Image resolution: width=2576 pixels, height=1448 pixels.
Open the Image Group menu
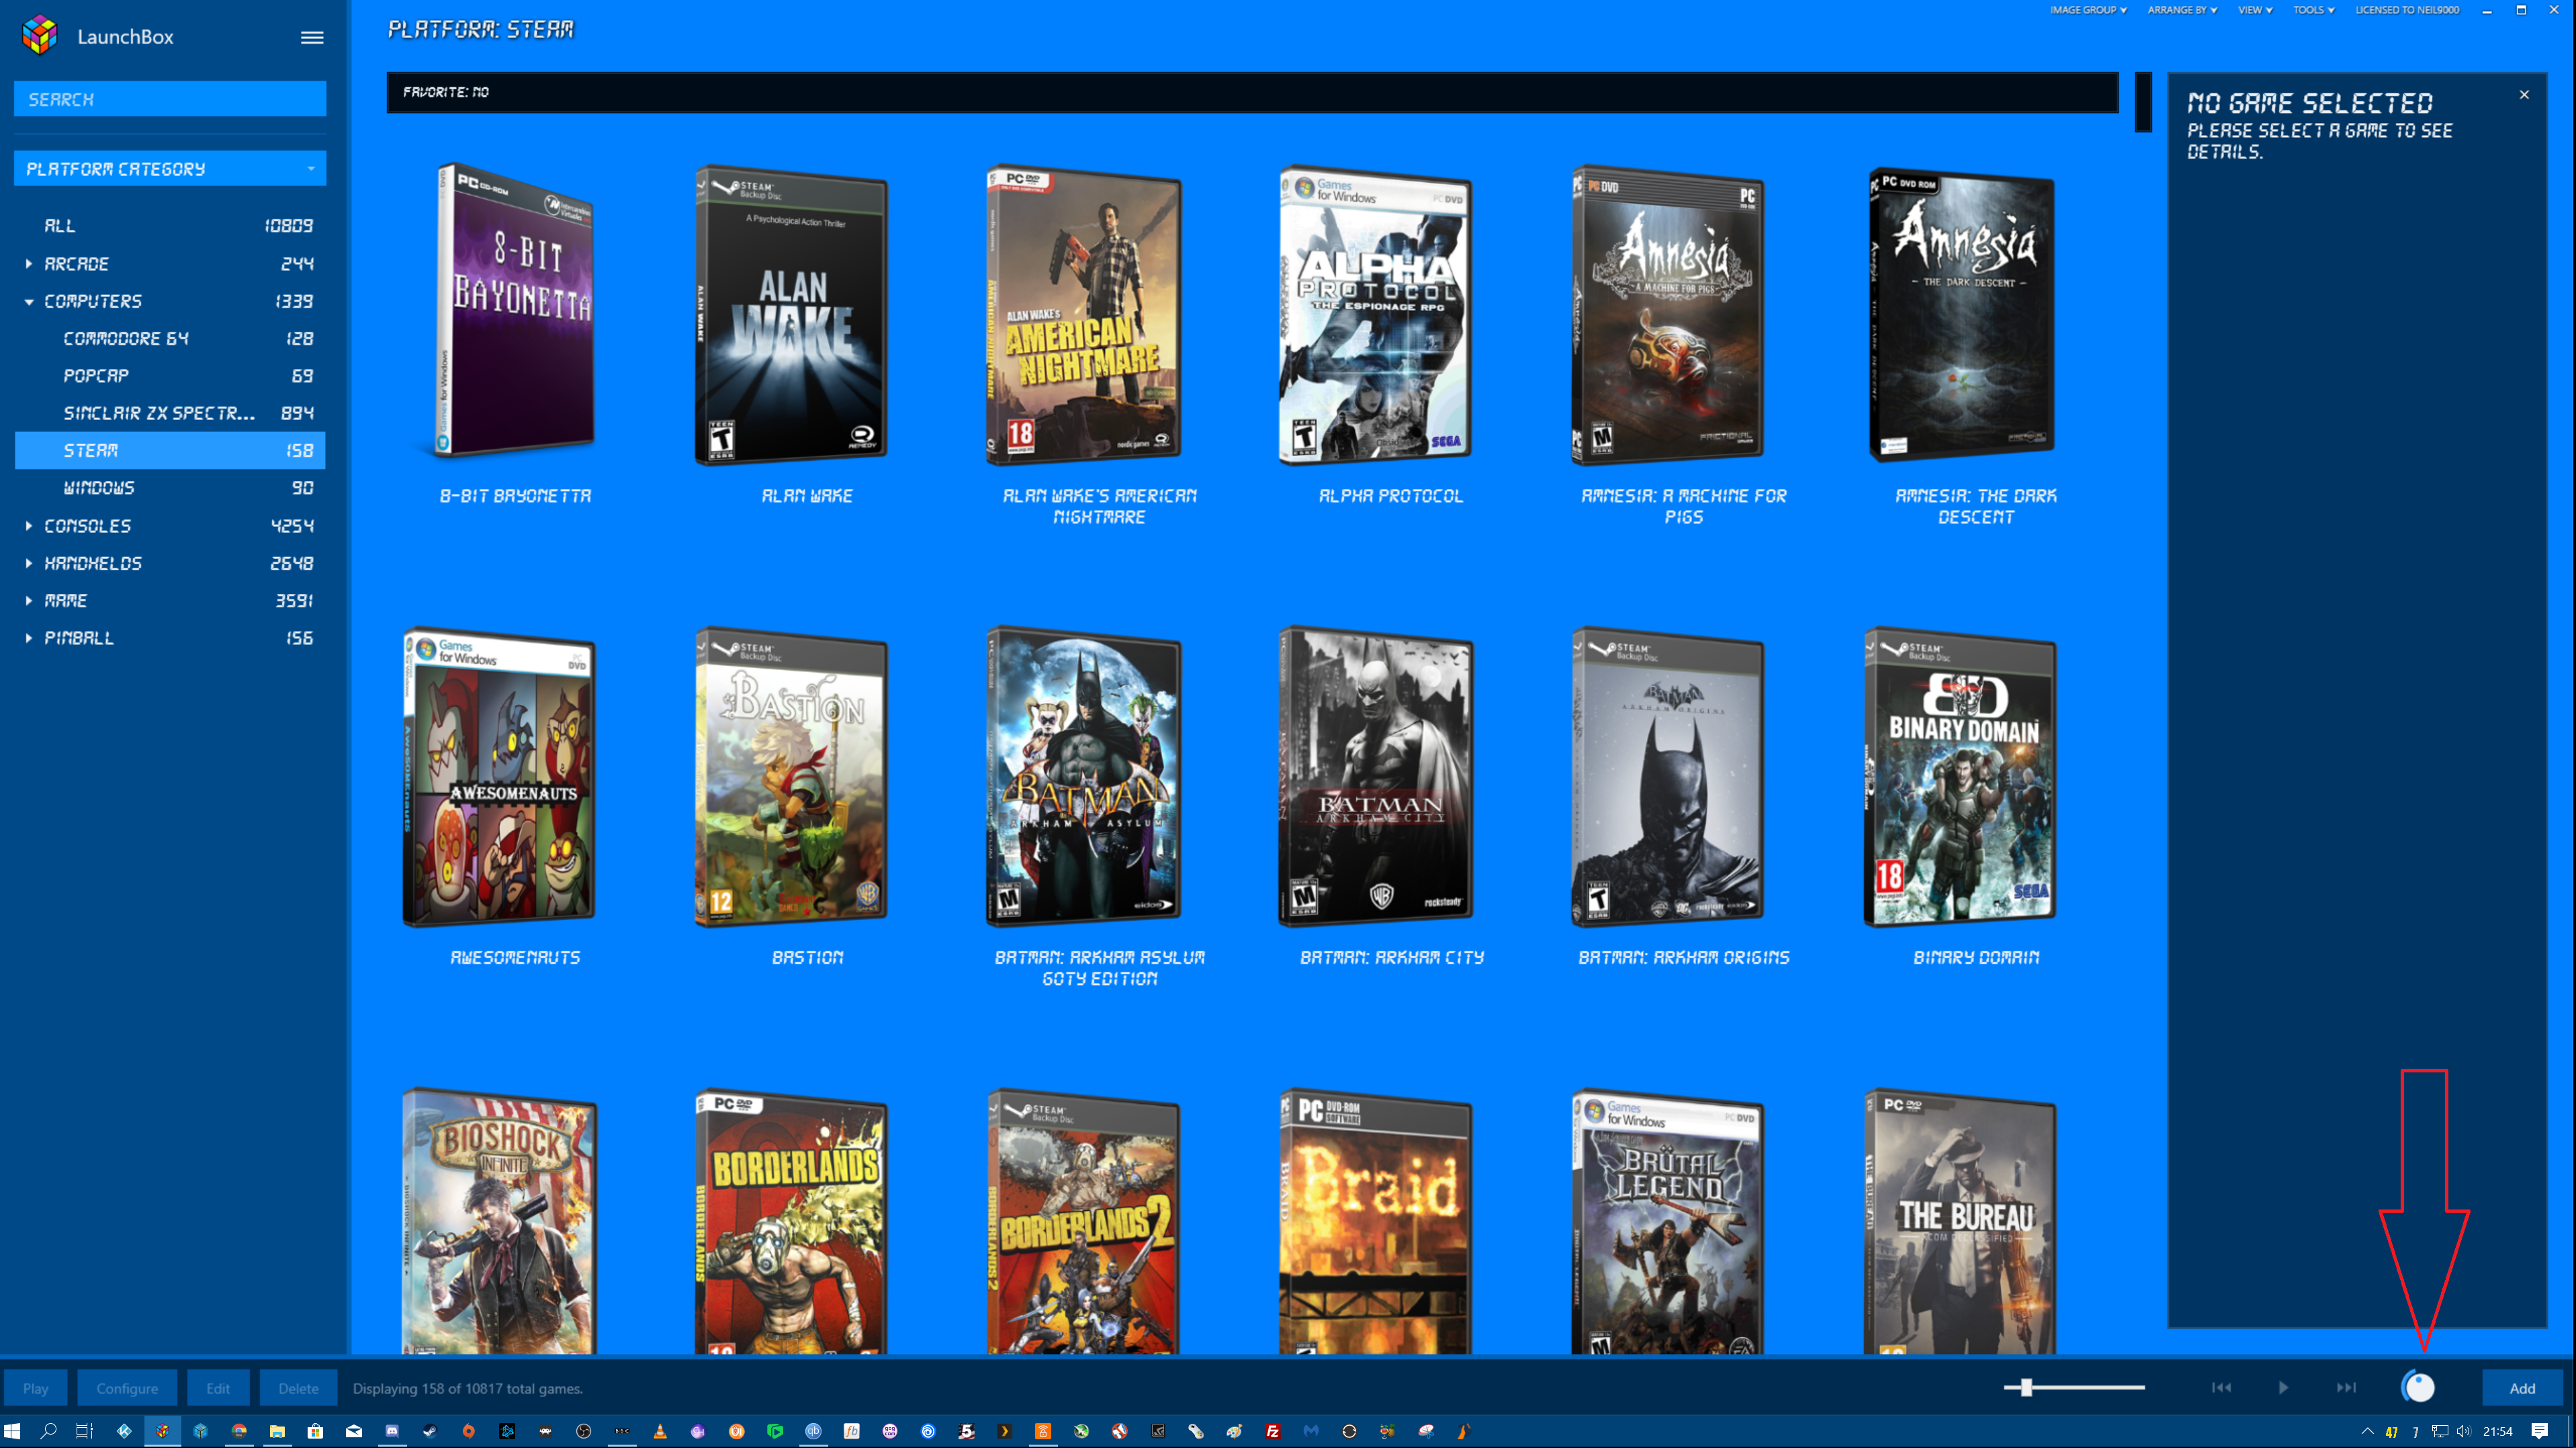[2088, 10]
